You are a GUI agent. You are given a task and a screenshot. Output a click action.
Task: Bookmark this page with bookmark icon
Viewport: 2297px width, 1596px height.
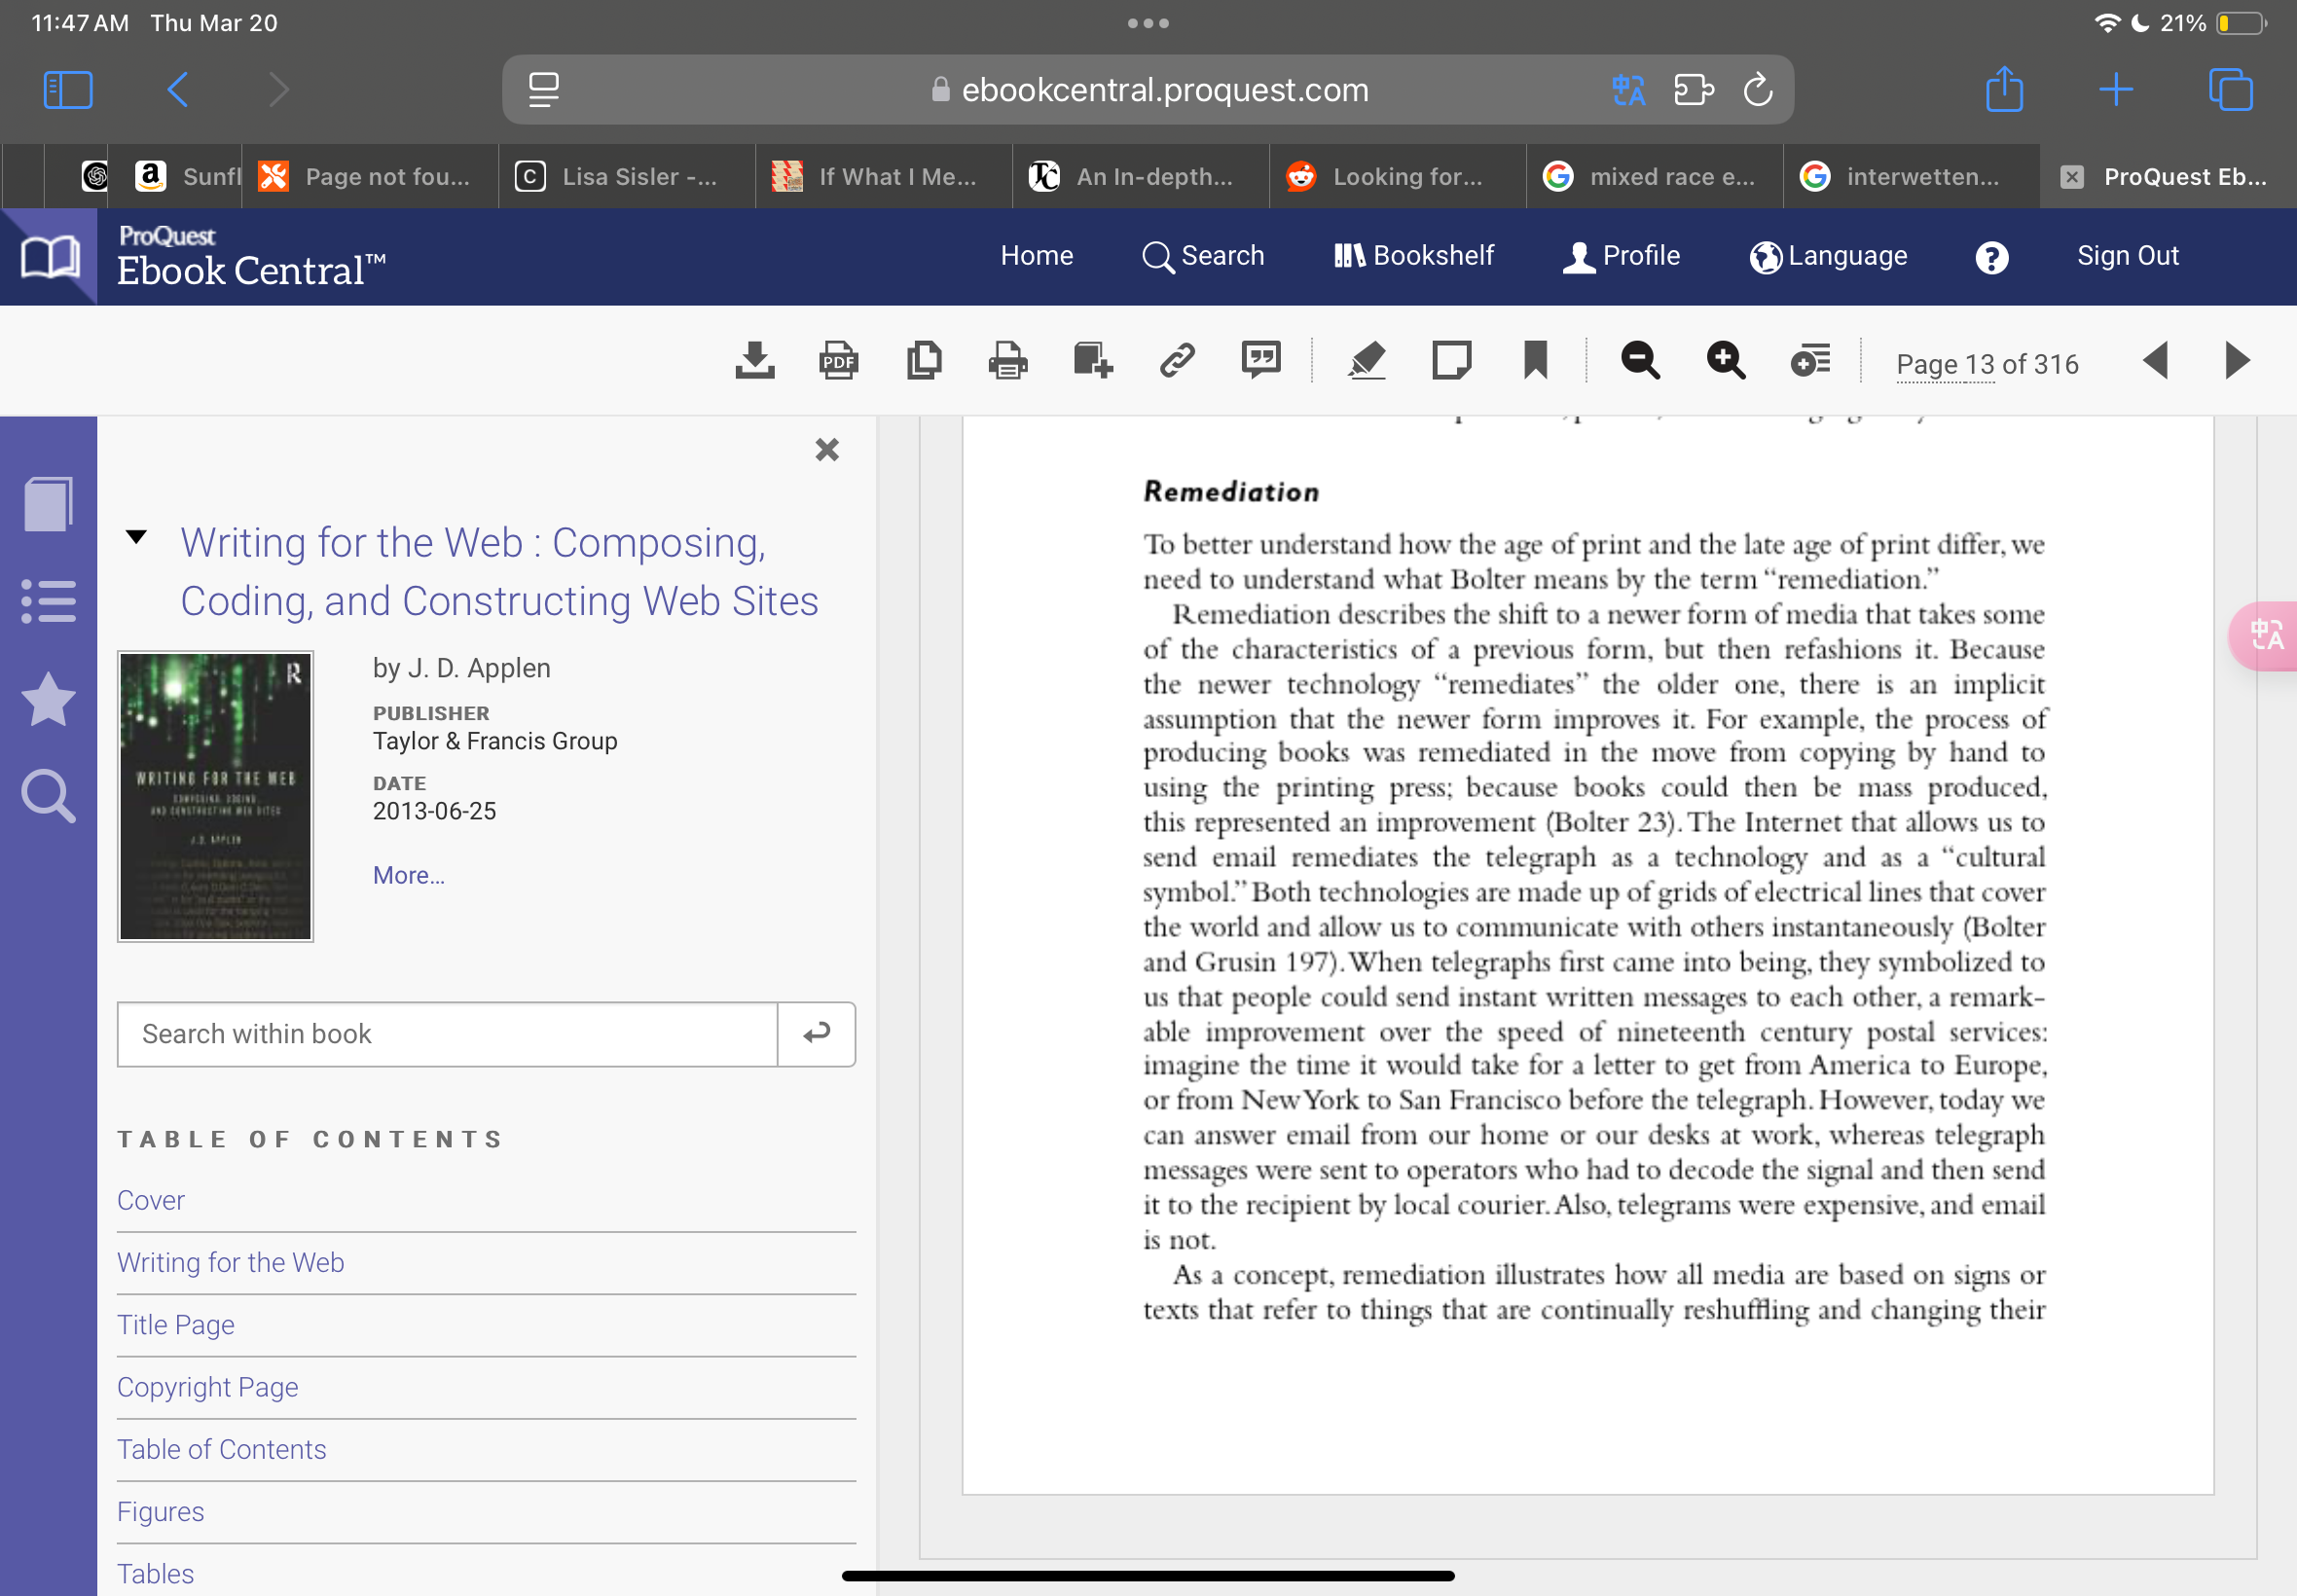coord(1536,361)
